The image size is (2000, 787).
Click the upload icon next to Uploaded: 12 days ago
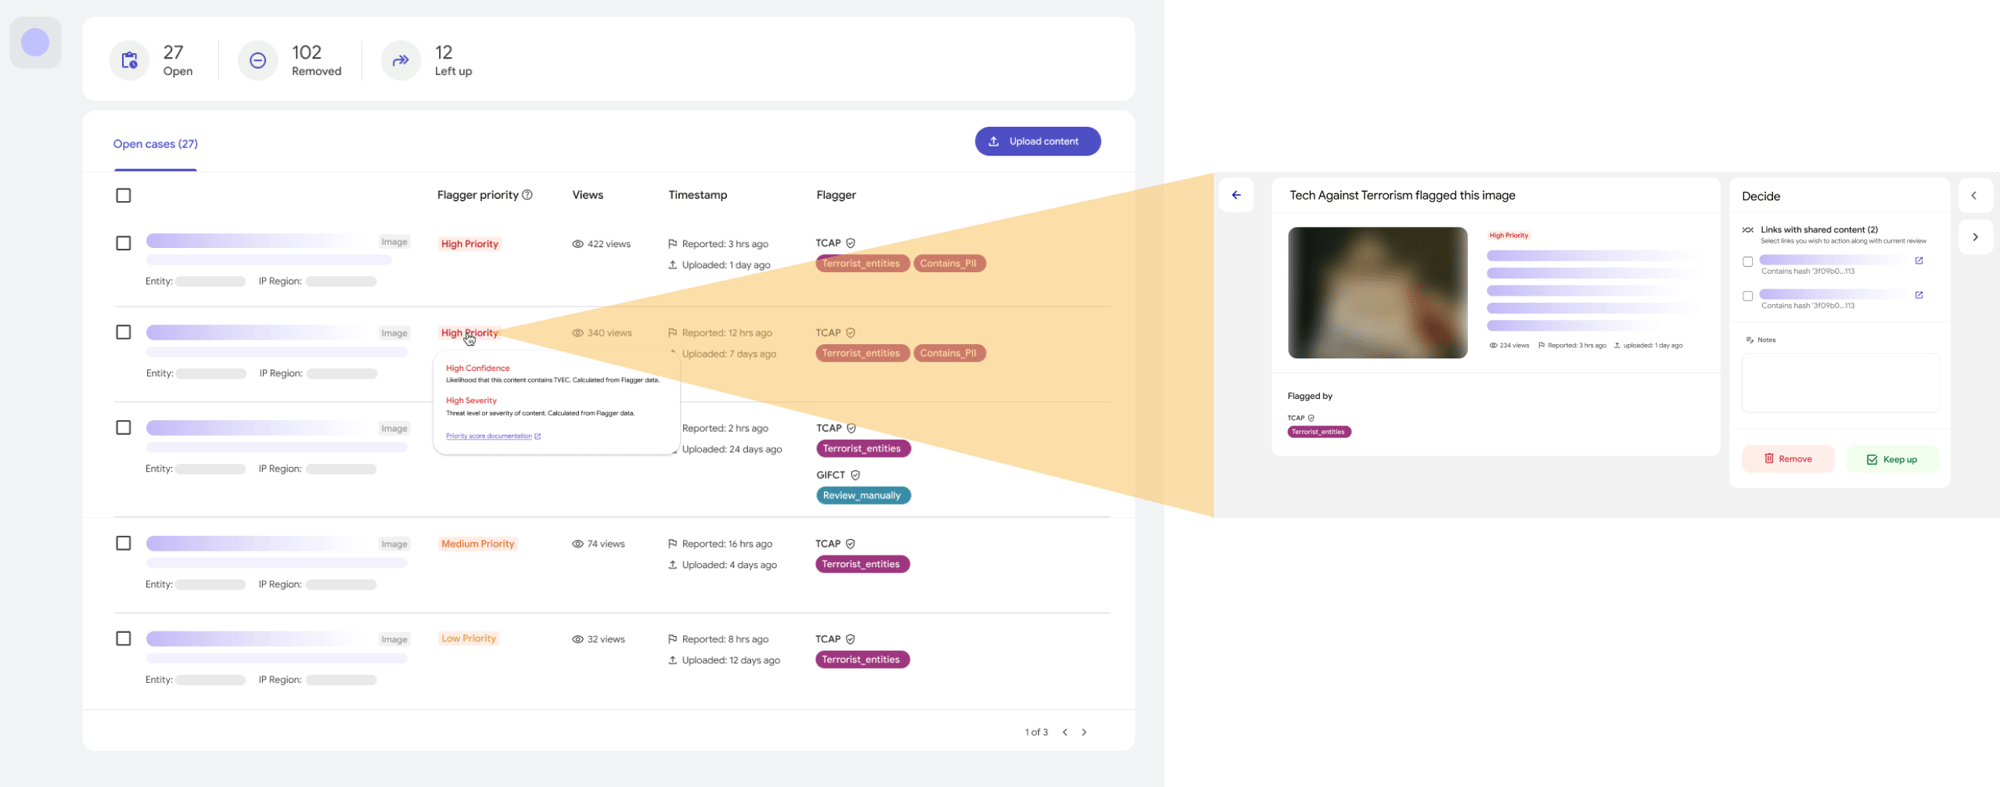pos(672,660)
